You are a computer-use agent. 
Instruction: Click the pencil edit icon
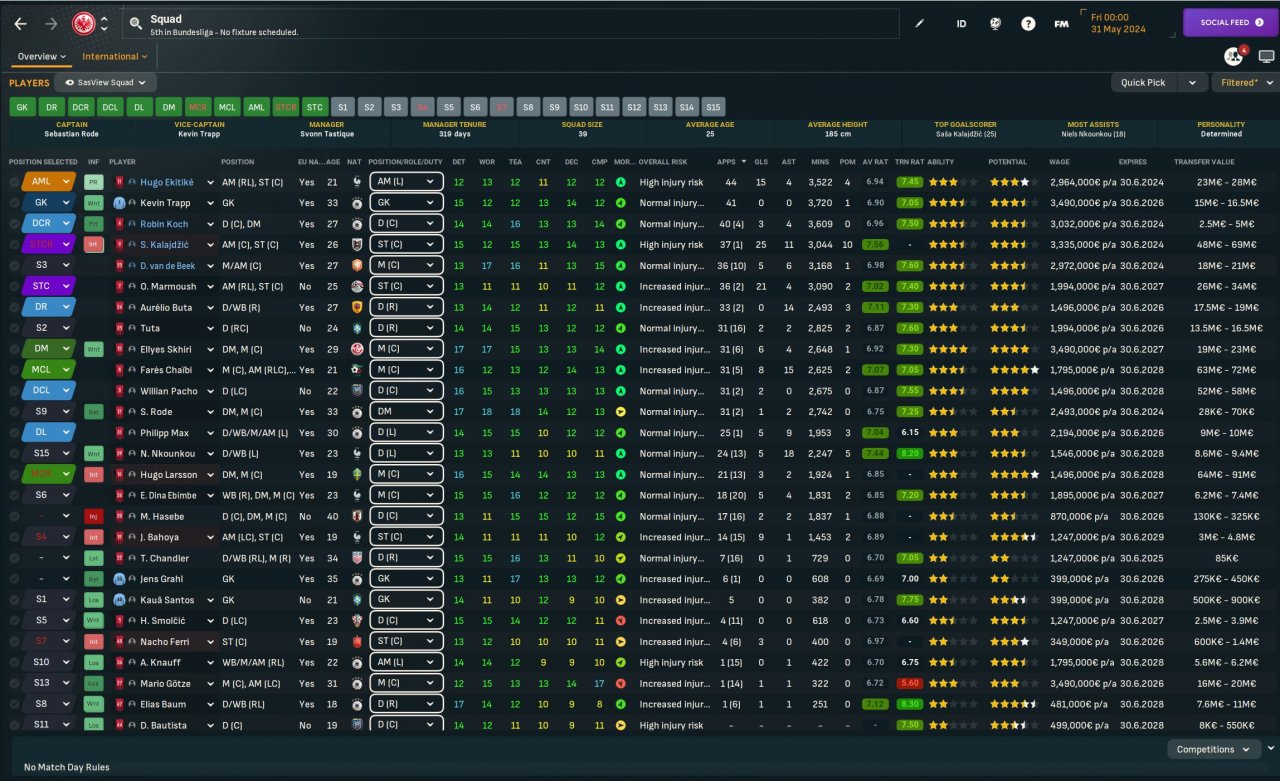click(x=920, y=23)
